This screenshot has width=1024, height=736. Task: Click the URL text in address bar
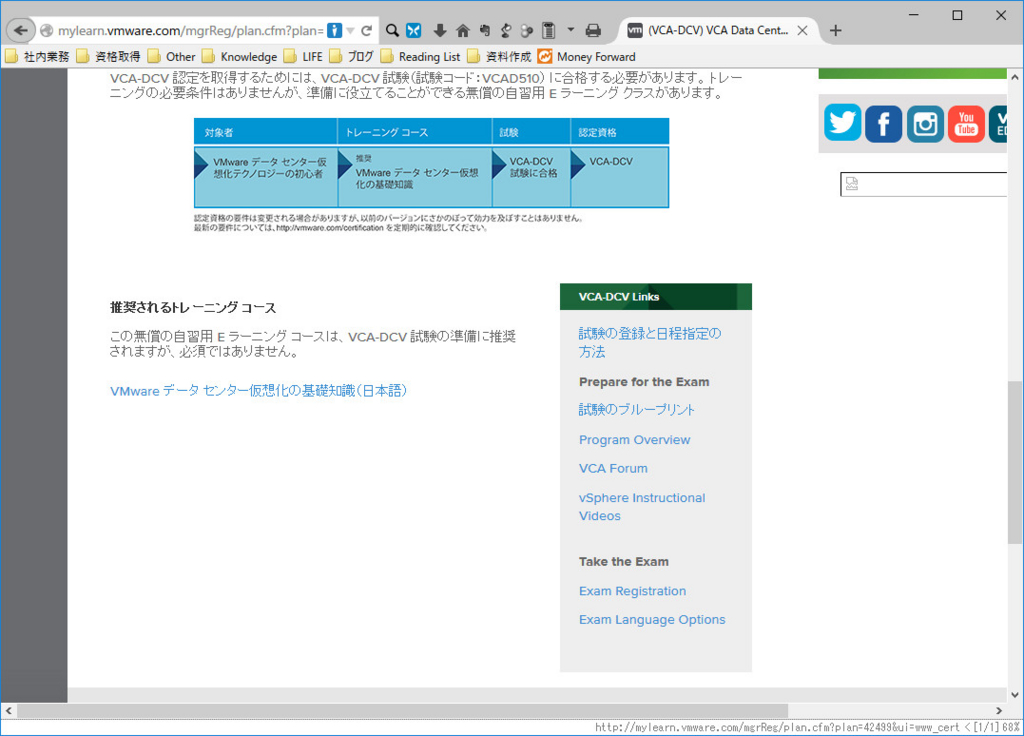coord(190,31)
